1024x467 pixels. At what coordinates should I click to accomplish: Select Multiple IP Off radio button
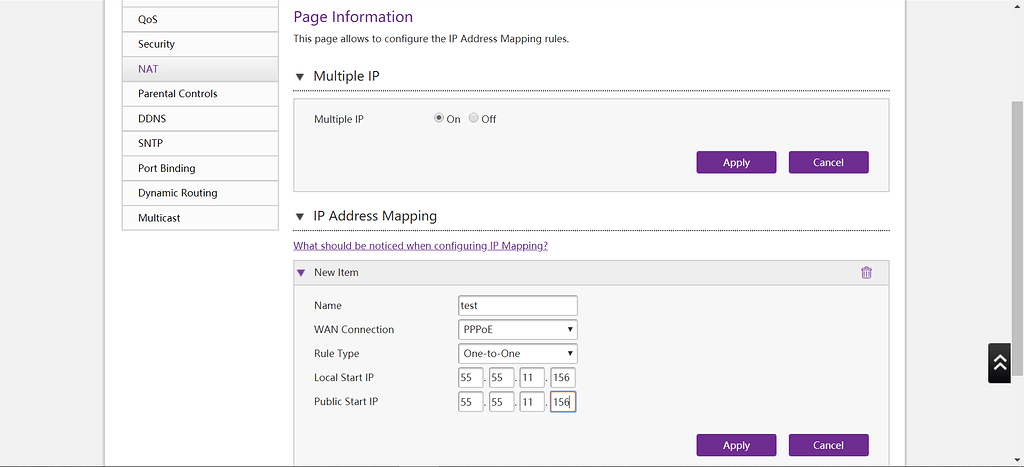click(x=474, y=118)
